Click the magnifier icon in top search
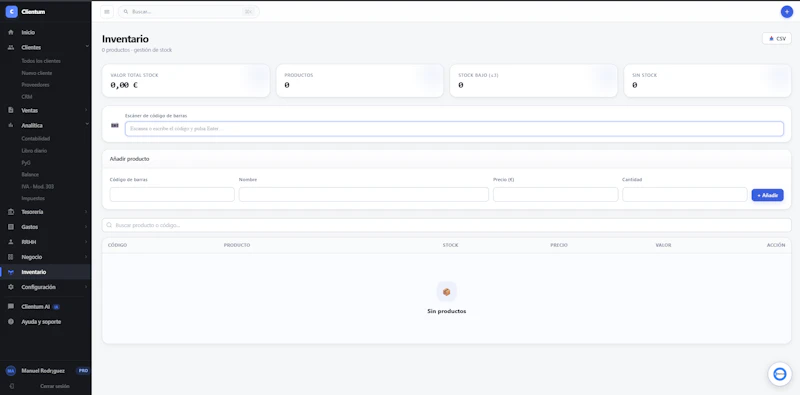 point(126,12)
